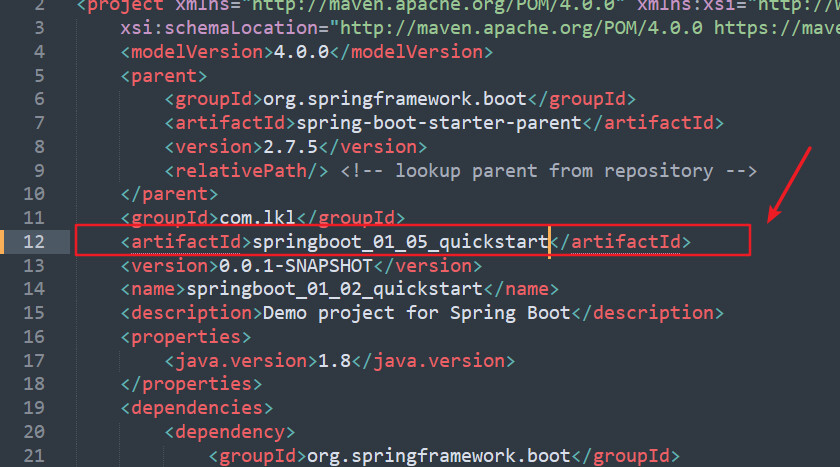Click name value springboot_01_02_quickstart
Viewport: 840px width, 467px height.
click(335, 289)
